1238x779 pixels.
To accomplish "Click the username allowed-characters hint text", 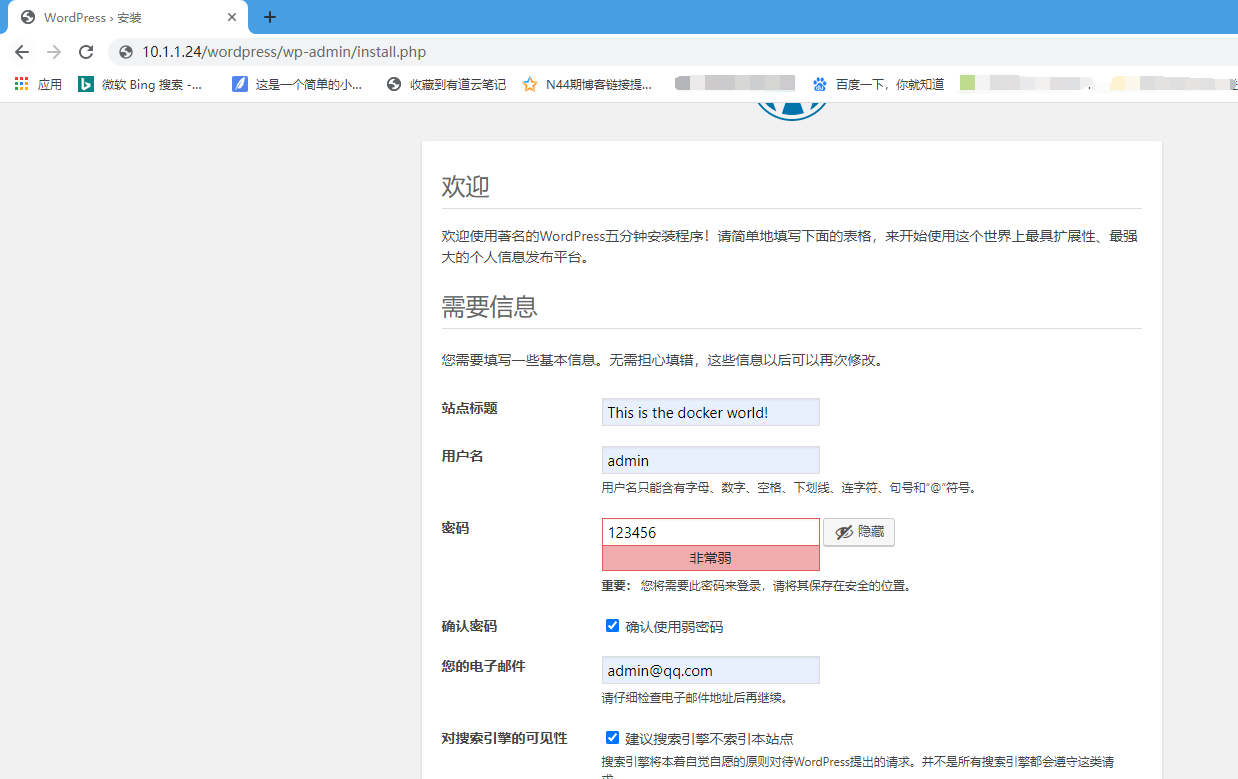I will [789, 488].
